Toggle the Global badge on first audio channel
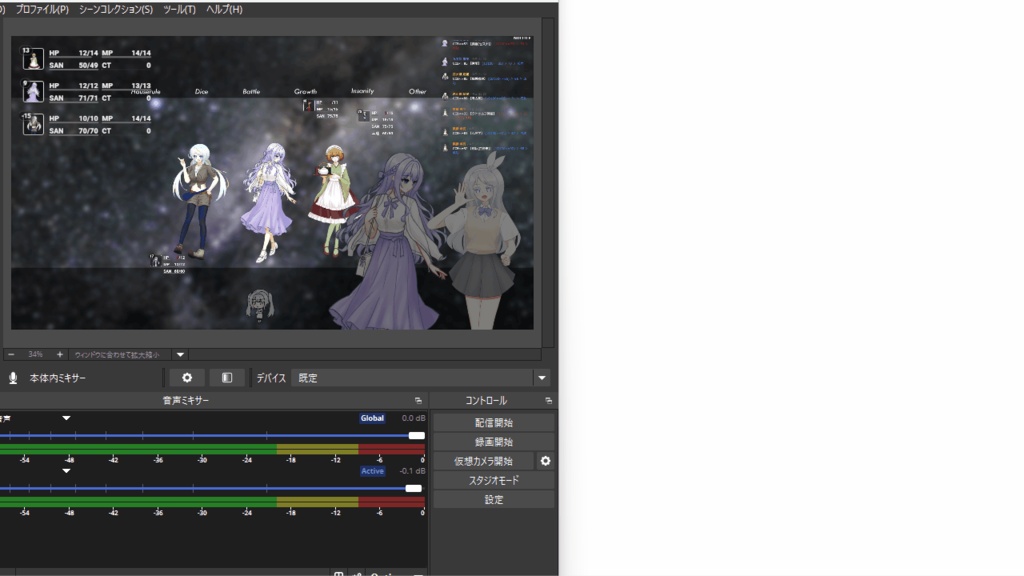The height and width of the screenshot is (576, 1024). (x=372, y=418)
